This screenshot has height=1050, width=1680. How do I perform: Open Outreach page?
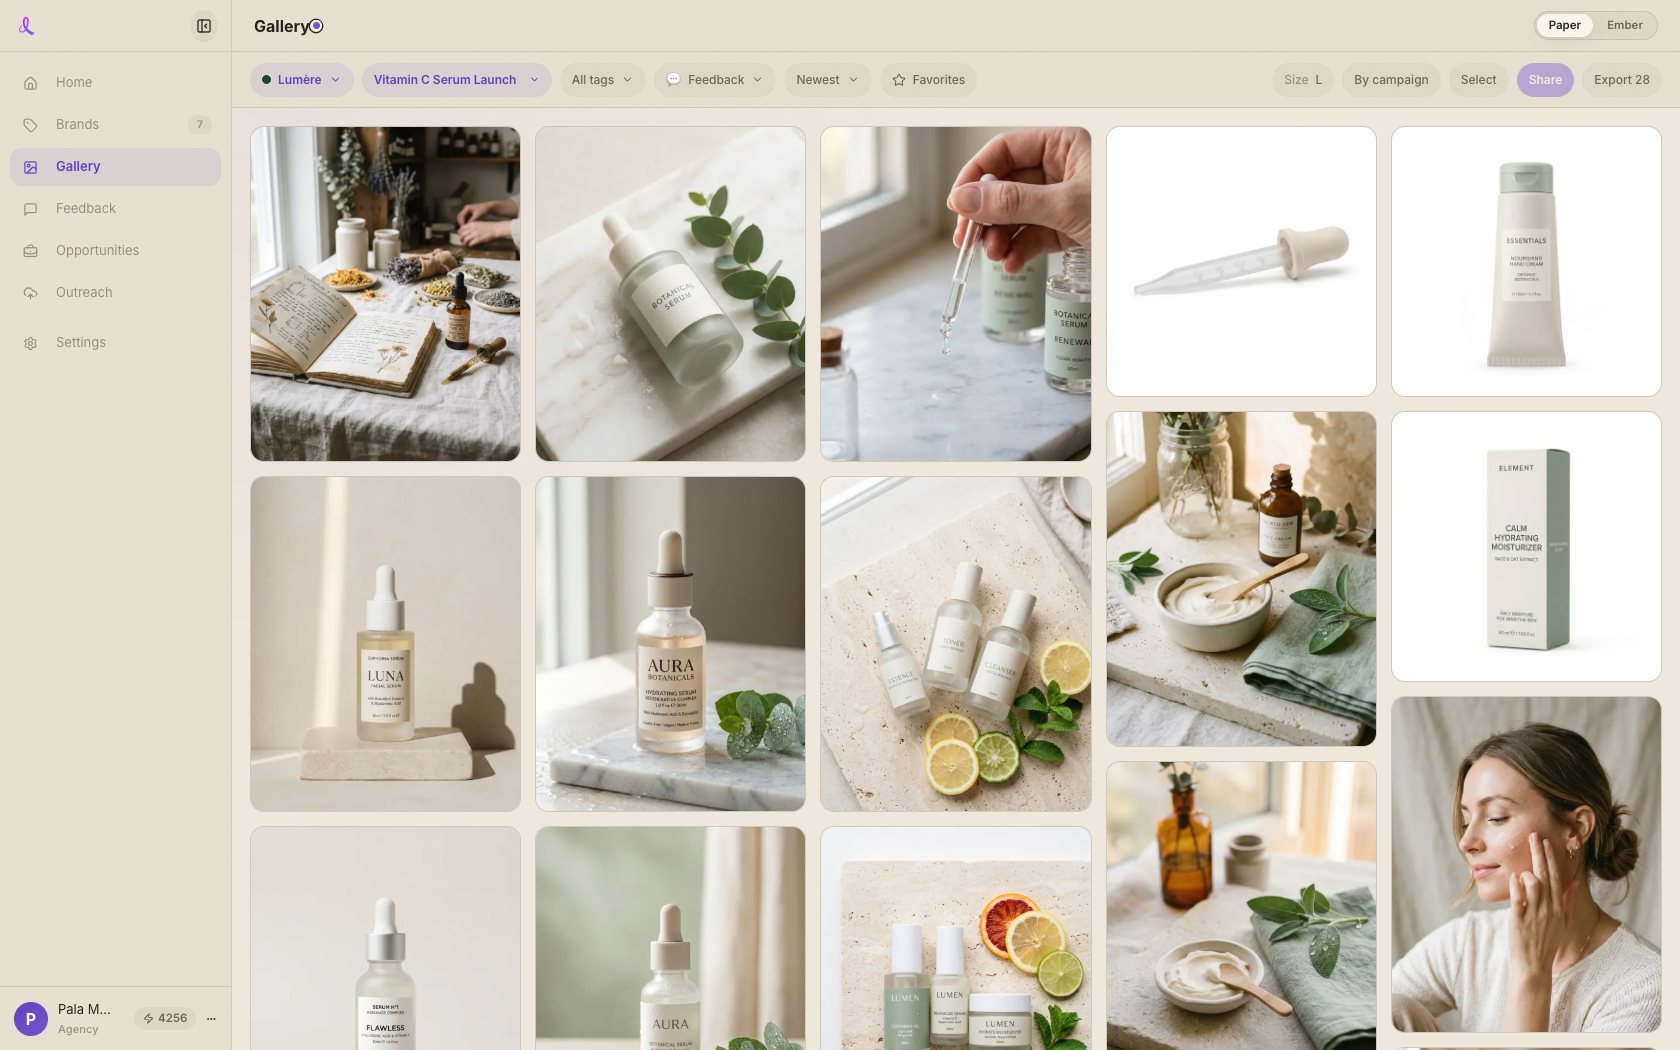[x=115, y=293]
